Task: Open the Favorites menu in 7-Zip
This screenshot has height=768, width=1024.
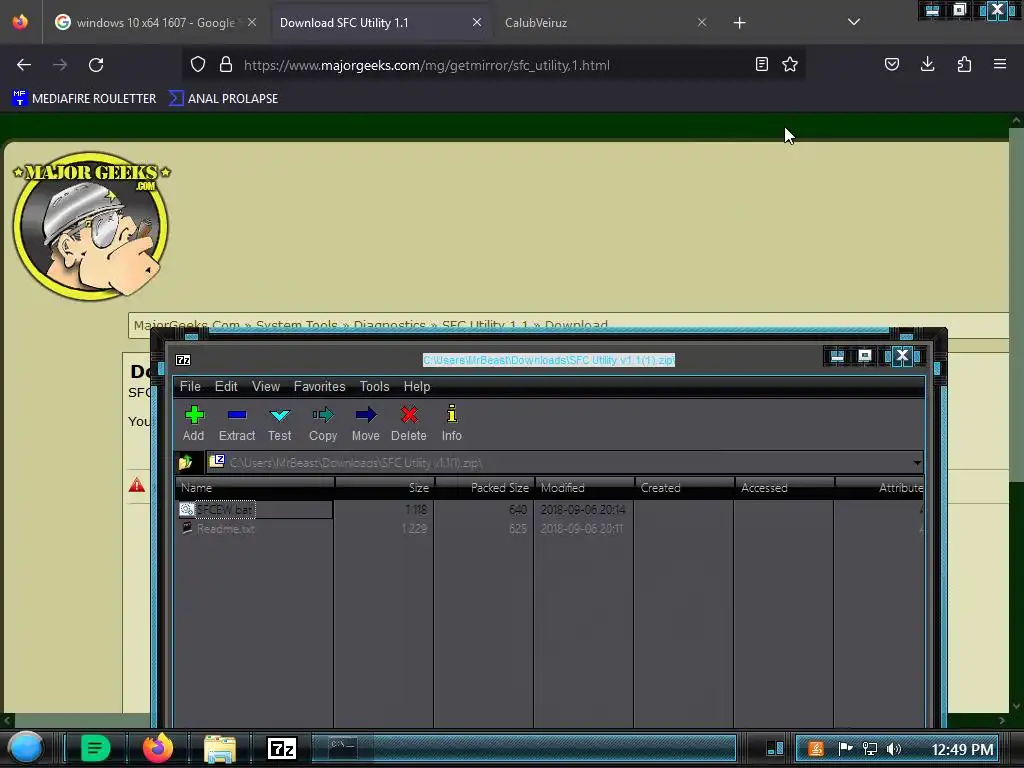Action: 319,387
